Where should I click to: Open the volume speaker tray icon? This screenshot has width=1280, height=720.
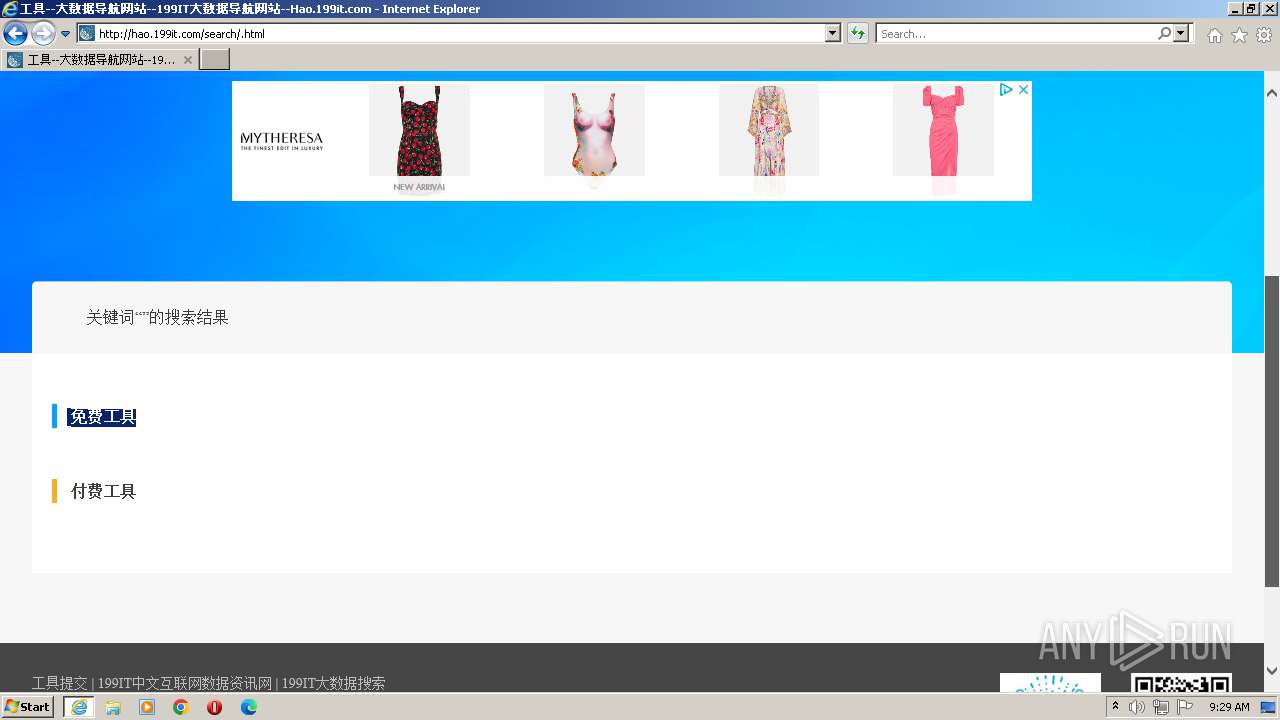(x=1137, y=707)
